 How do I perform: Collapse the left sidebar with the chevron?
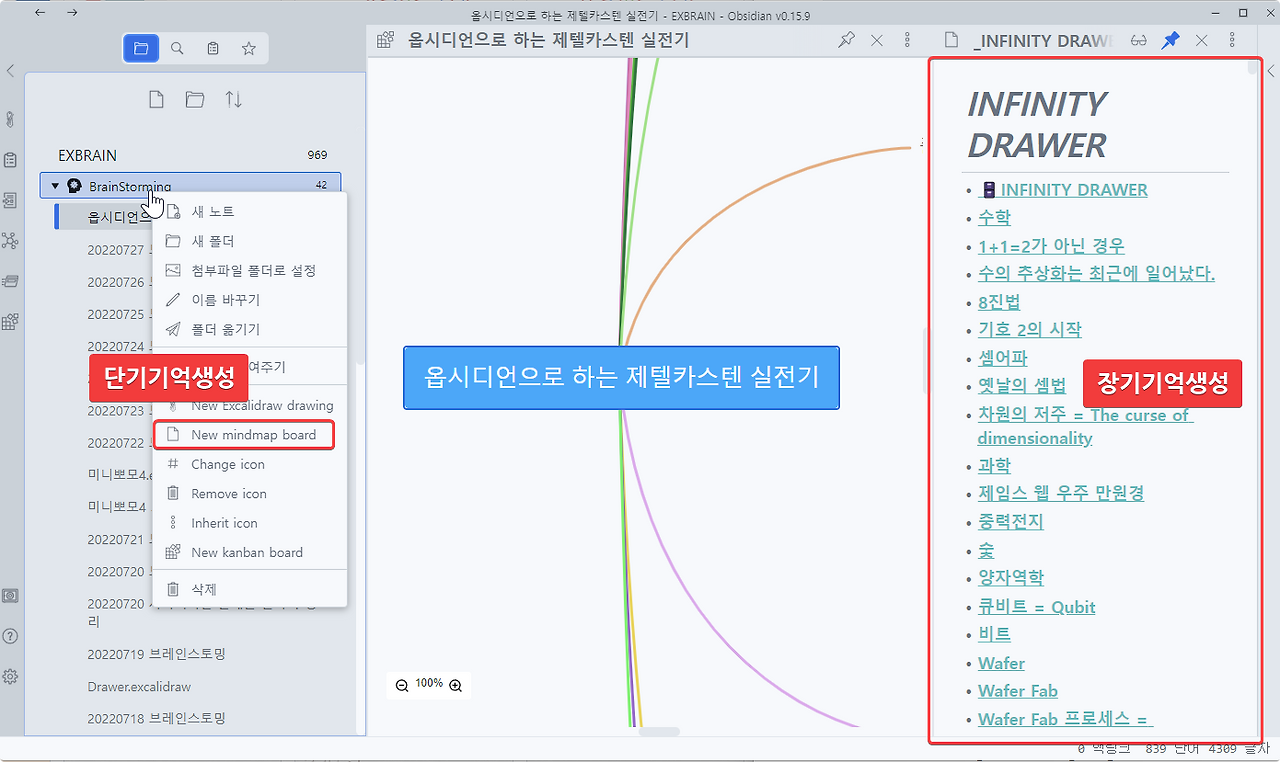click(x=10, y=71)
